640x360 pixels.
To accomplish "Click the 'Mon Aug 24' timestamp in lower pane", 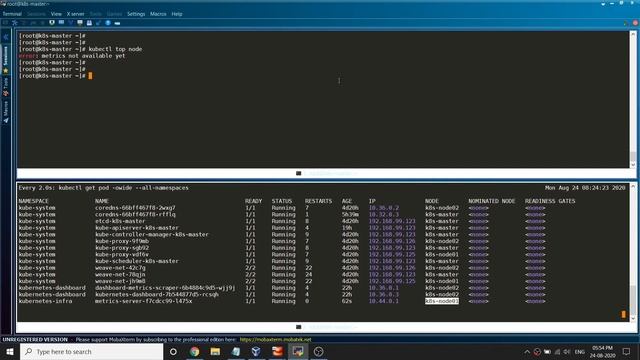I will pos(585,188).
